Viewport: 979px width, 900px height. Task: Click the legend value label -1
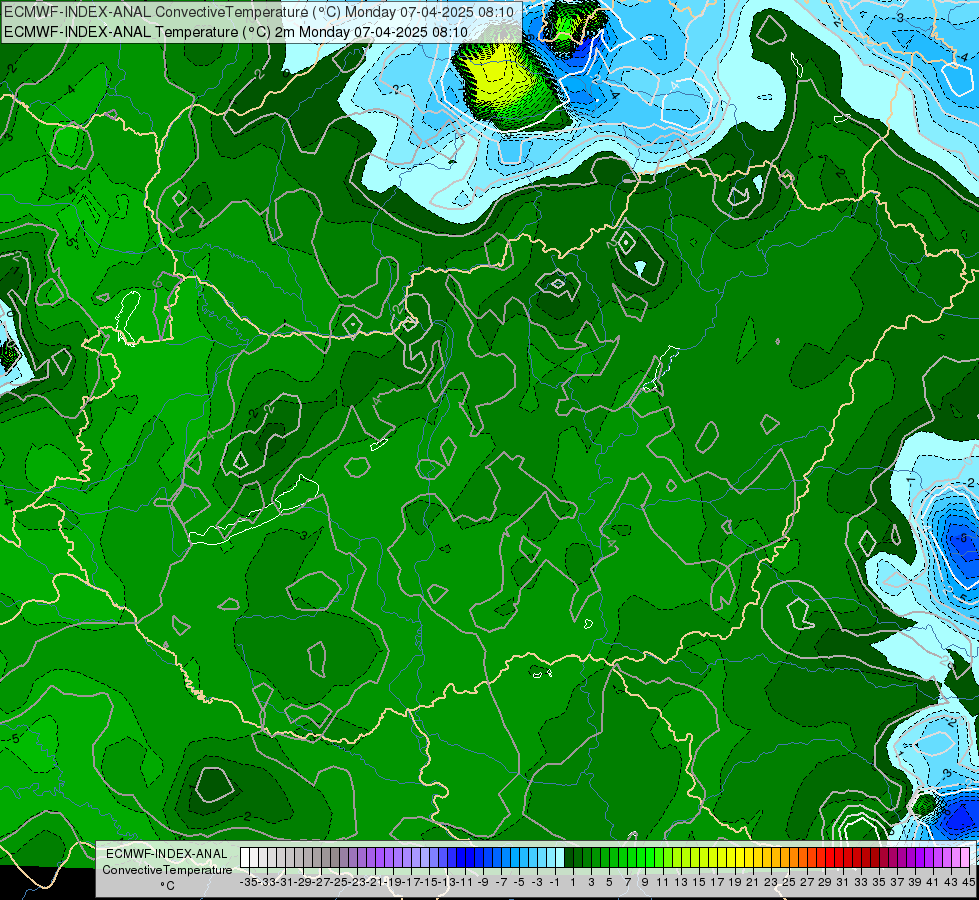point(554,882)
